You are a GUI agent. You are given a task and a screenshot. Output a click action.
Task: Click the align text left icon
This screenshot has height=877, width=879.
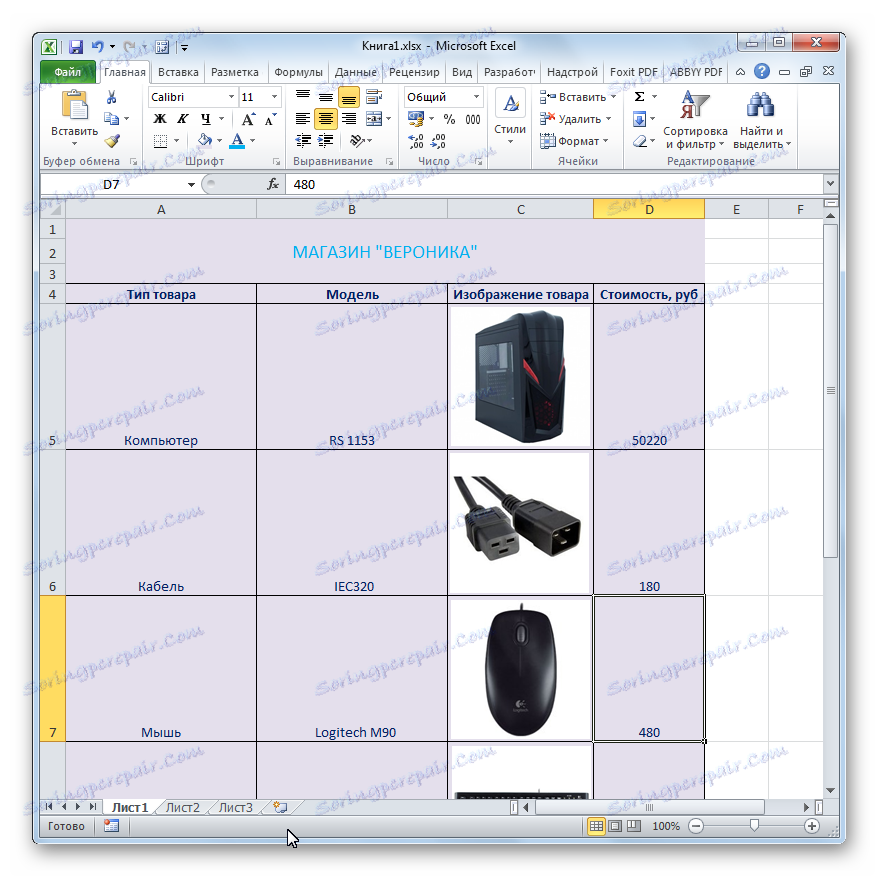(x=303, y=119)
